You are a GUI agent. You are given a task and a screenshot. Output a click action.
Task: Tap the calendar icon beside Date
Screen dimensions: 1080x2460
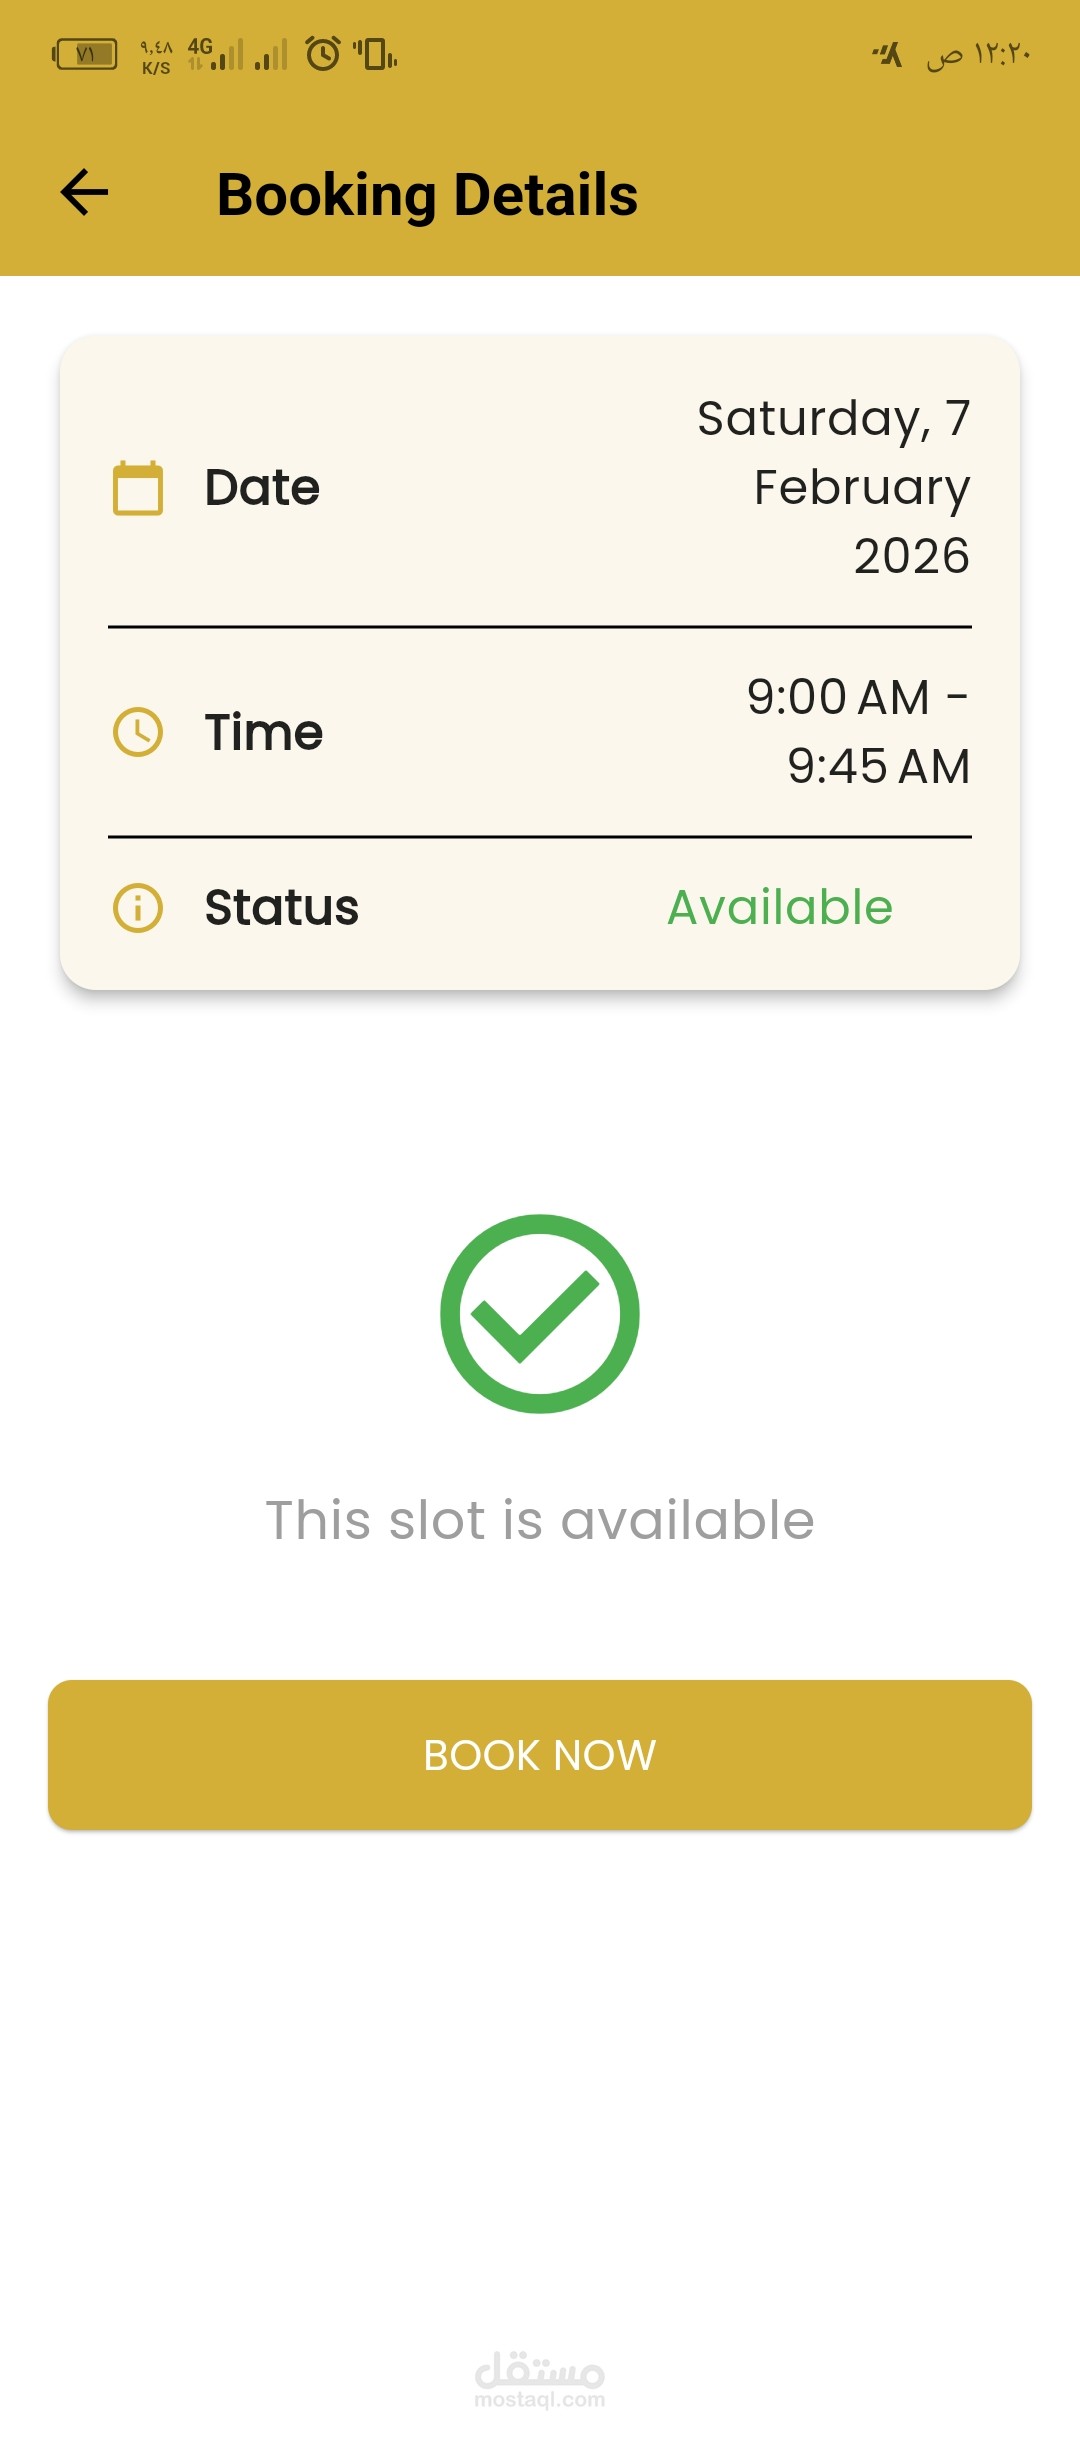click(138, 488)
